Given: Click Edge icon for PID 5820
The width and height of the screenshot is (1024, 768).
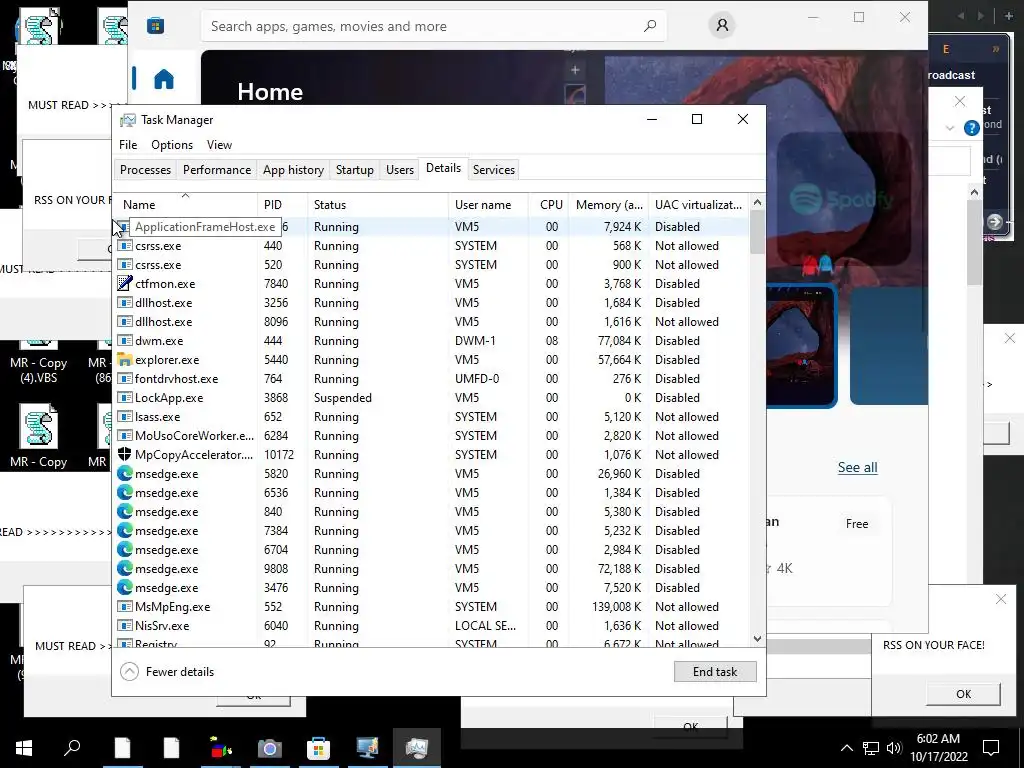Looking at the screenshot, I should (x=124, y=473).
